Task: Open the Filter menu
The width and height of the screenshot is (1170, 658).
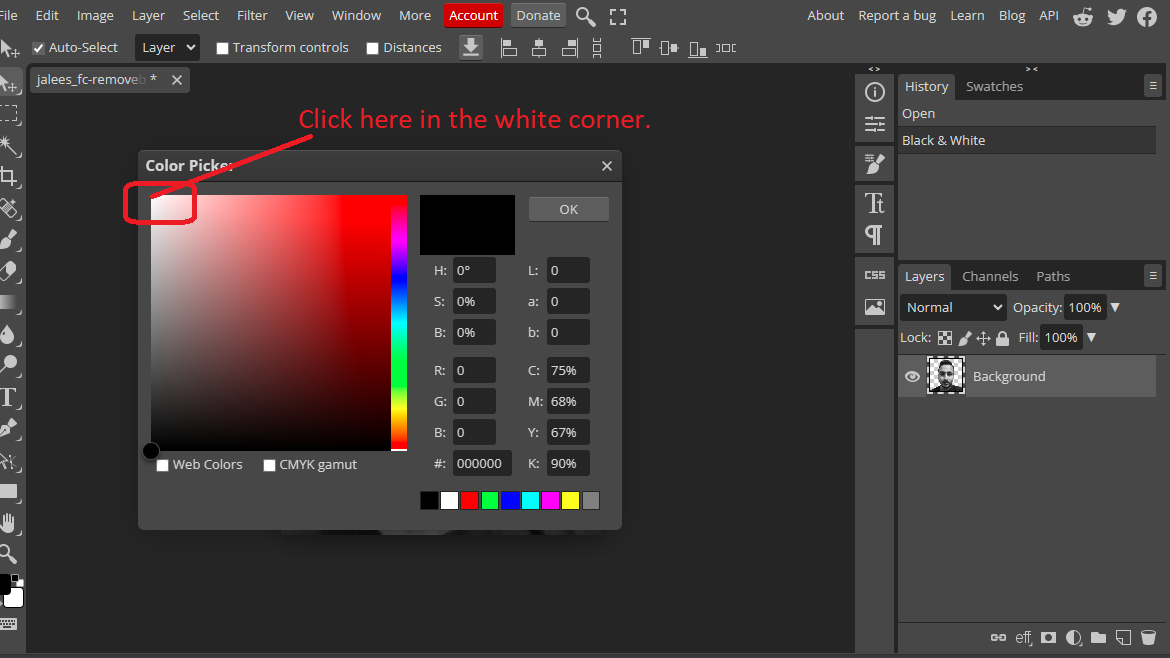Action: (252, 15)
